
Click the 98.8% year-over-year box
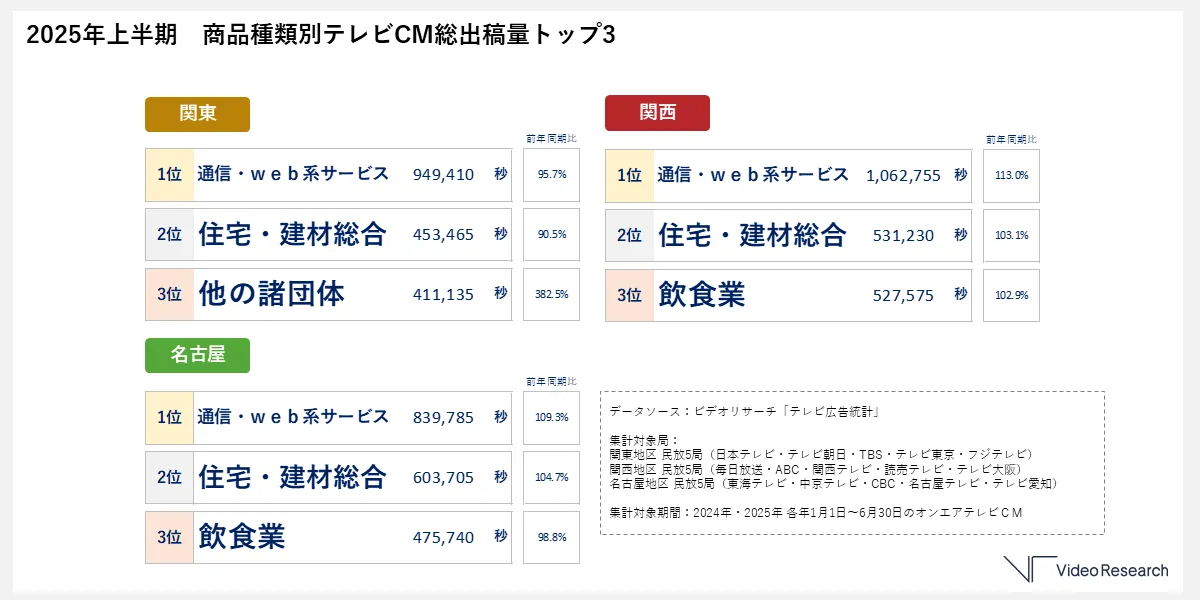551,537
